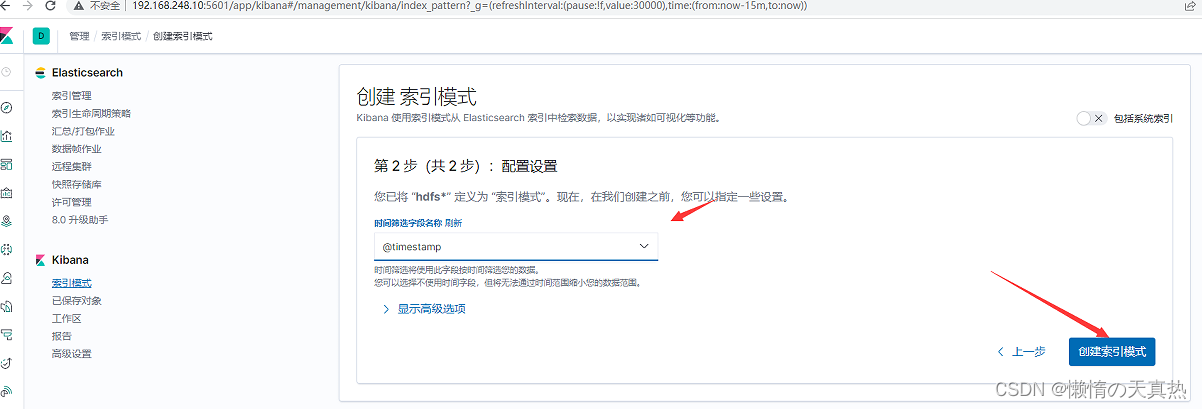The height and width of the screenshot is (409, 1202).
Task: Open SIEM icon in sidebar
Action: 7,390
